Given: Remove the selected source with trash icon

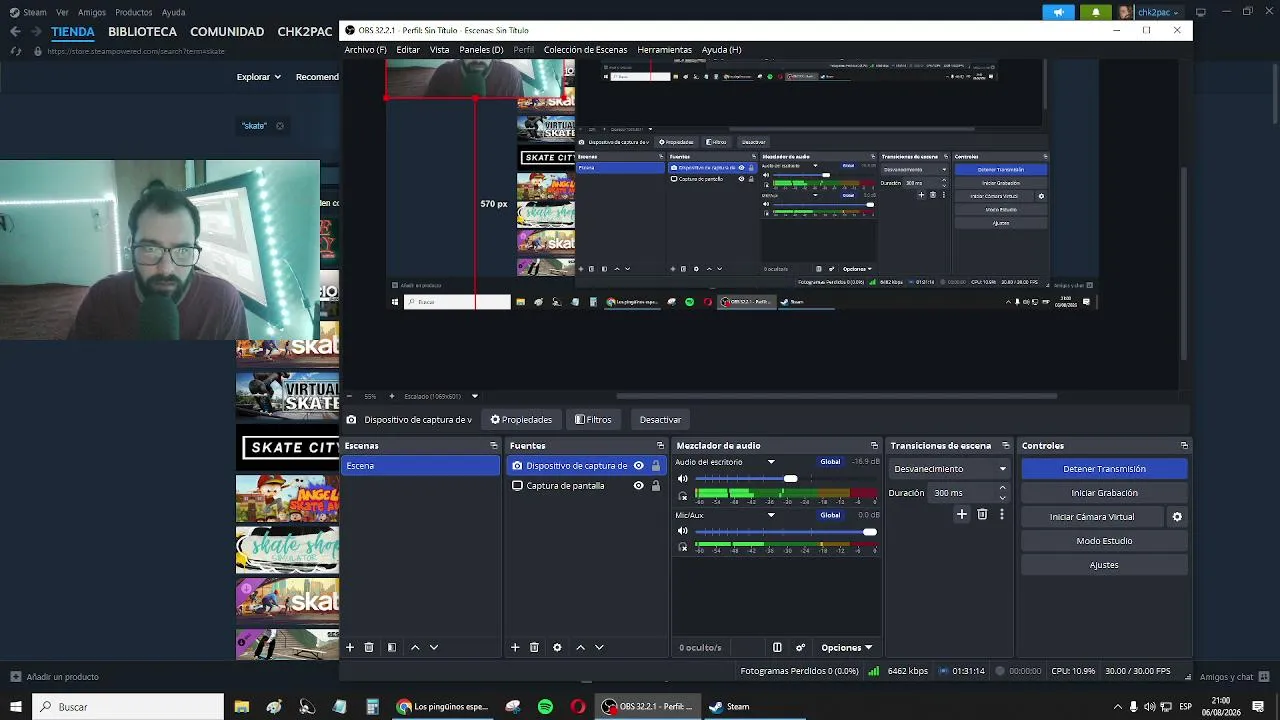Looking at the screenshot, I should [x=534, y=647].
